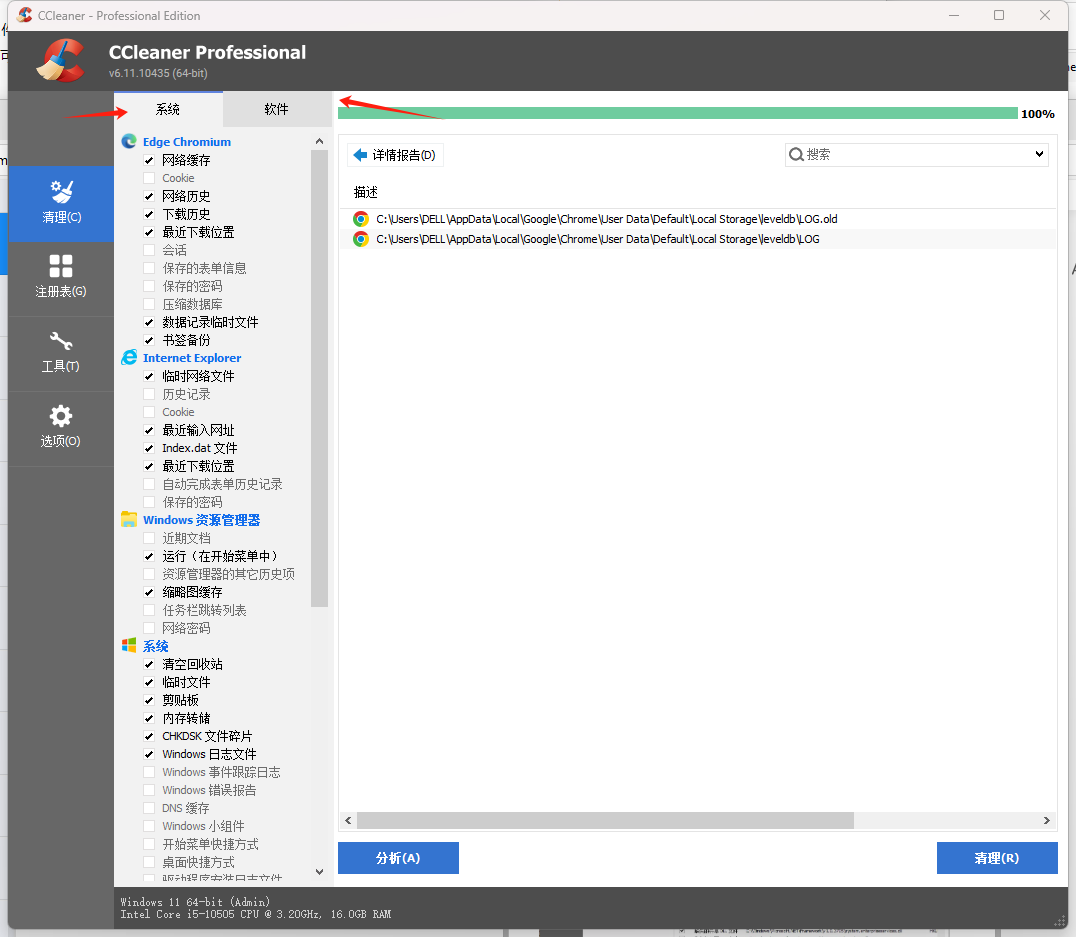Select the Windows 资源管理器 group heading
The image size is (1076, 937).
pos(202,520)
